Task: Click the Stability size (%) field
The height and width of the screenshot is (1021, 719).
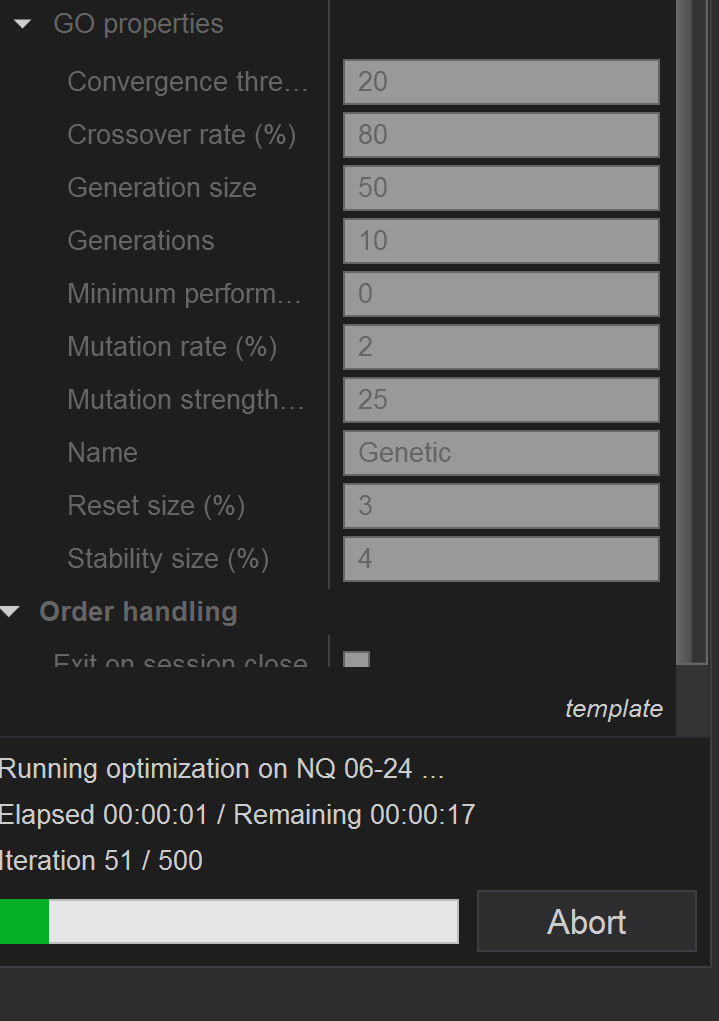Action: [x=500, y=558]
